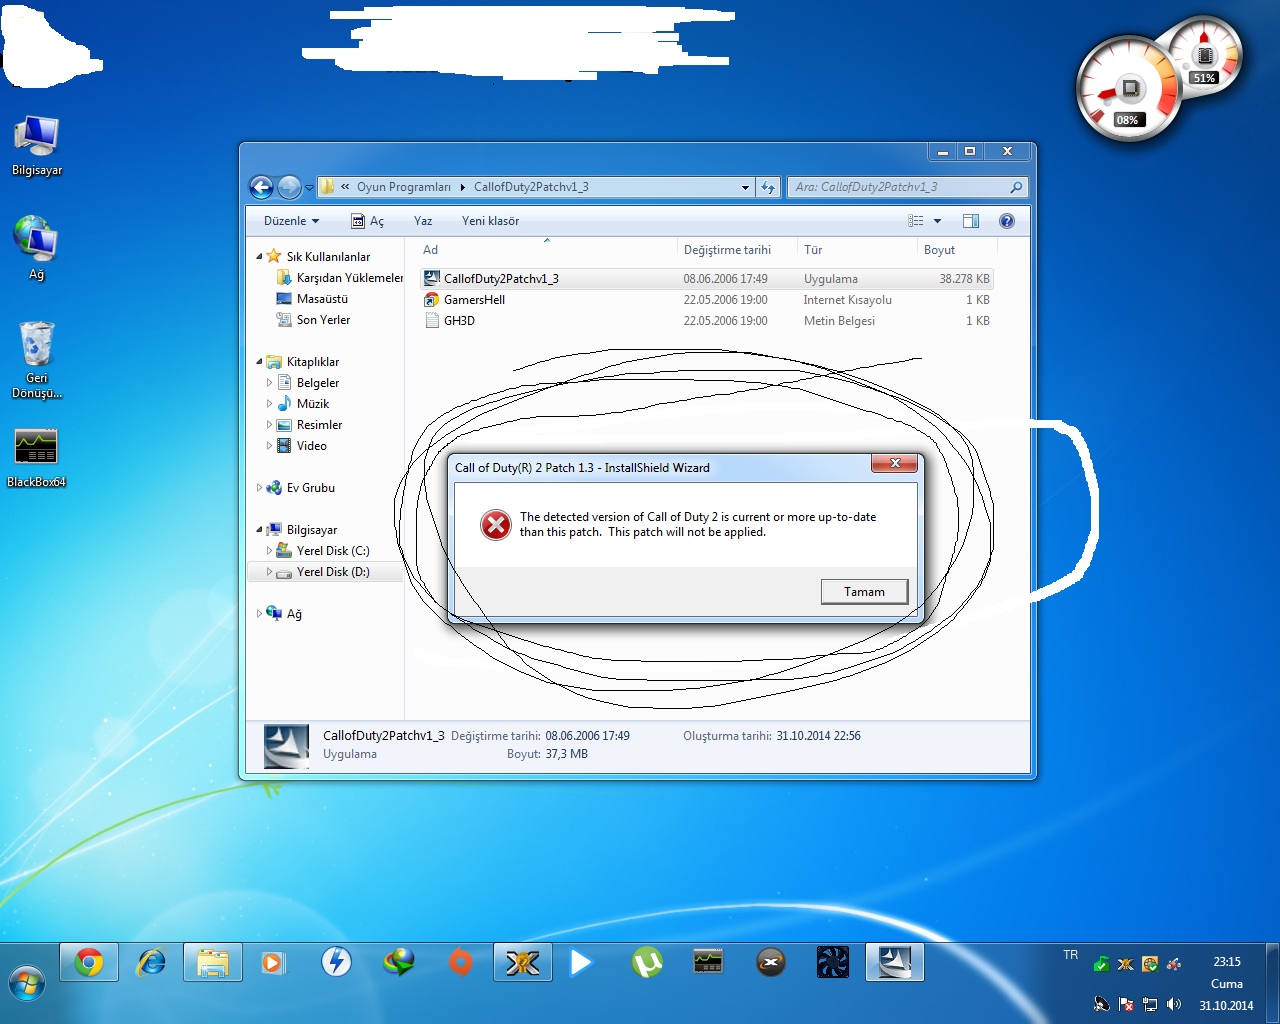Open the black oval X taskbar icon
Viewport: 1280px width, 1024px height.
pos(770,963)
